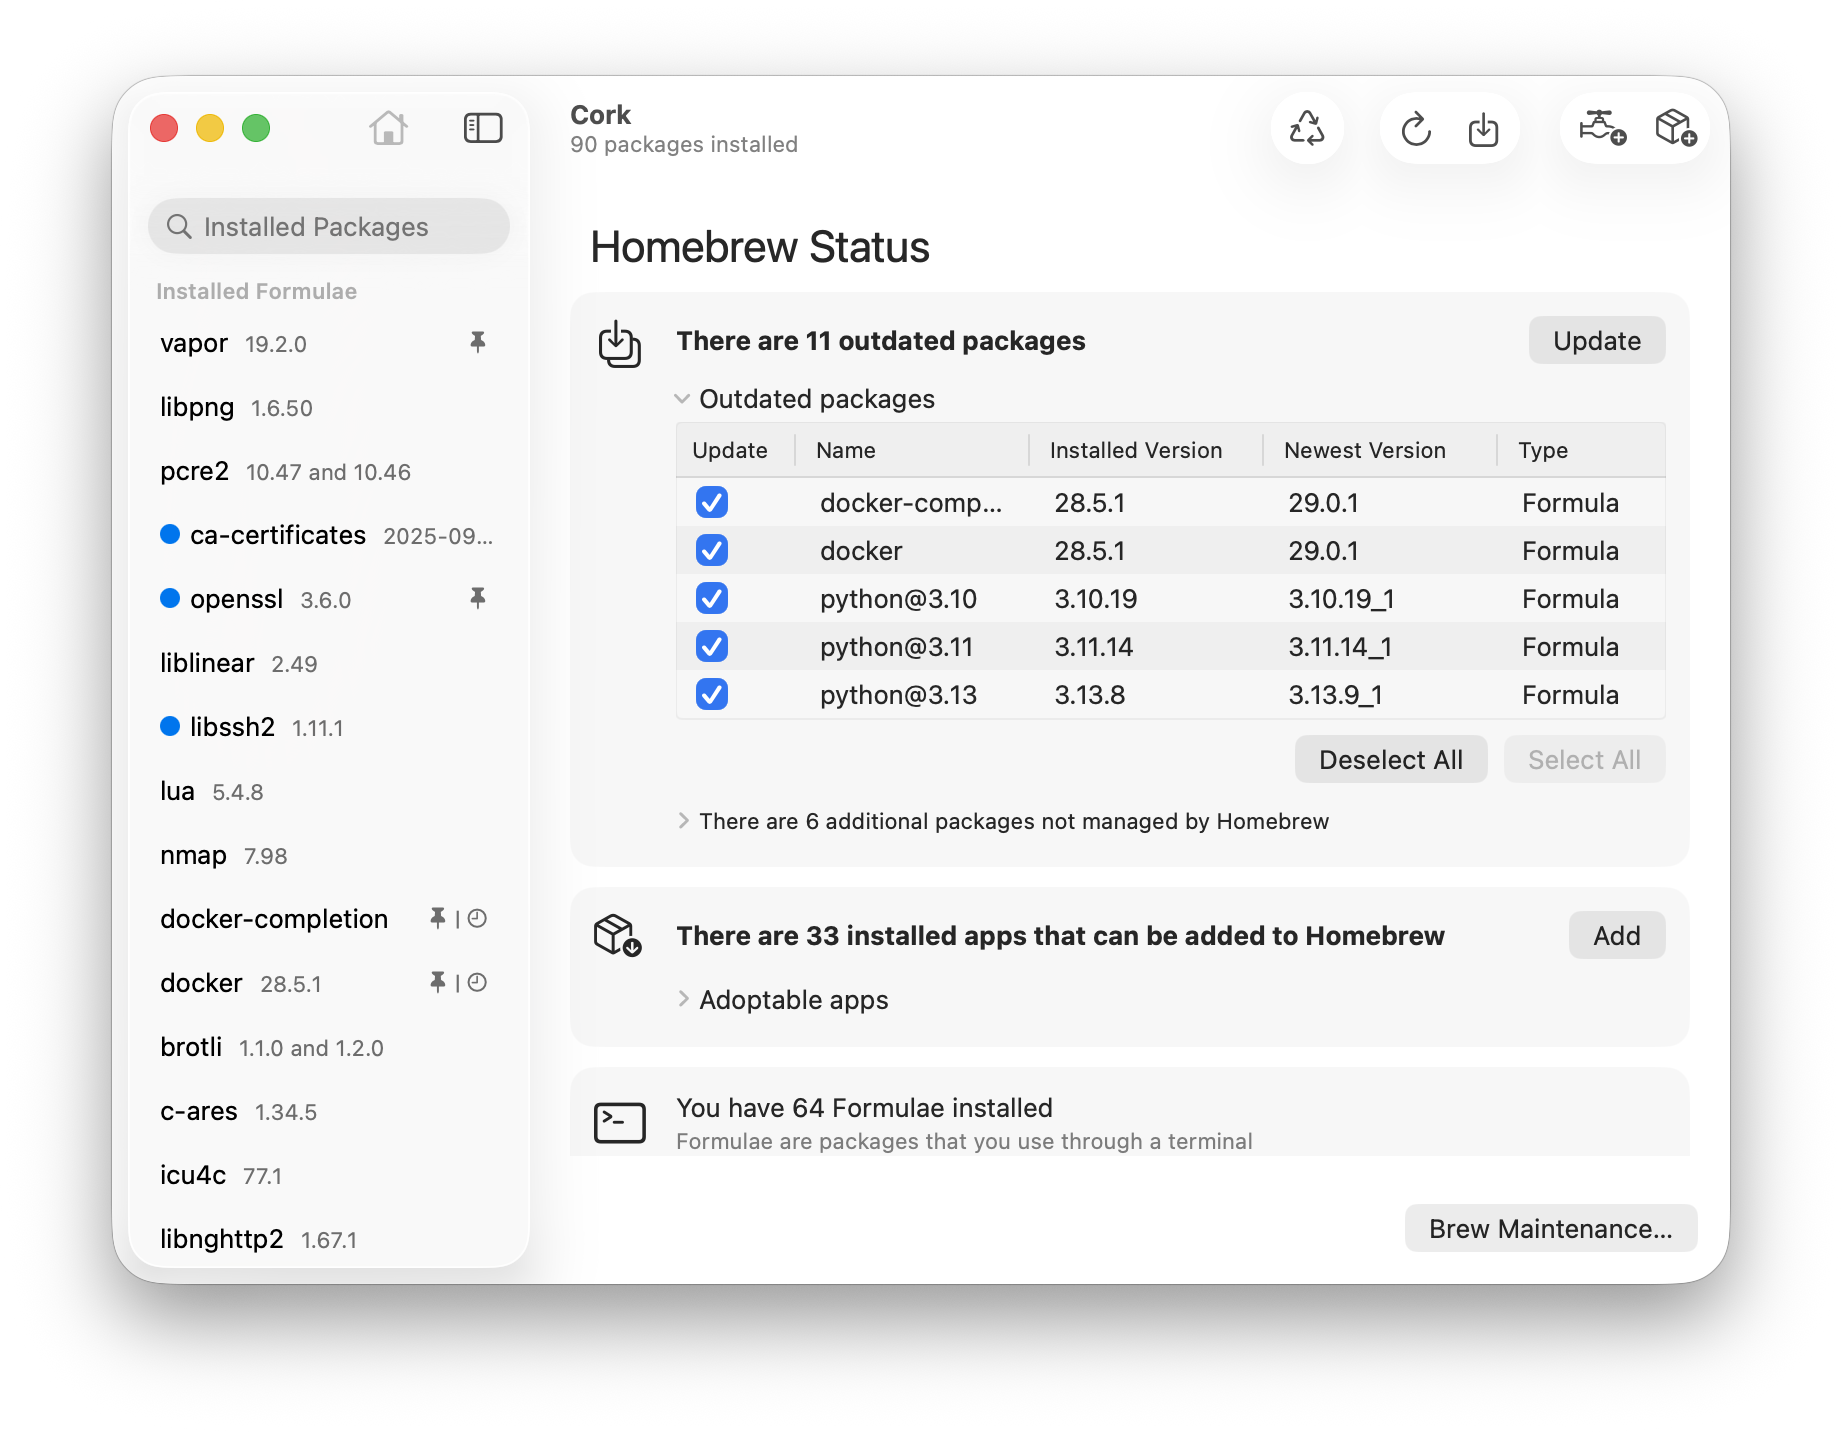Click the install package box icon
This screenshot has width=1842, height=1432.
(x=1675, y=128)
